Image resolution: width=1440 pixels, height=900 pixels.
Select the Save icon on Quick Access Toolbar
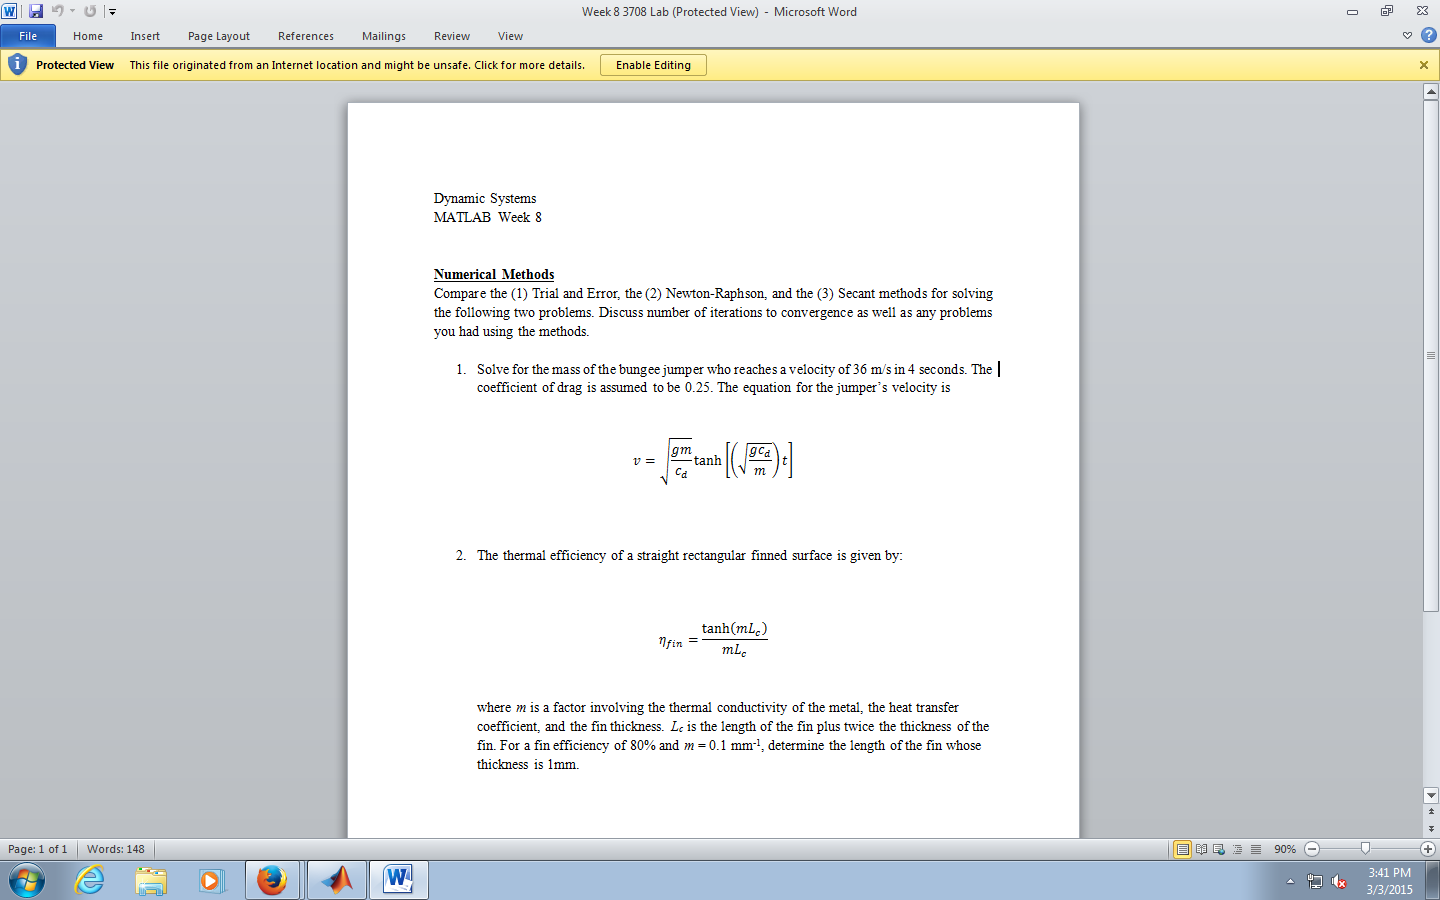36,11
